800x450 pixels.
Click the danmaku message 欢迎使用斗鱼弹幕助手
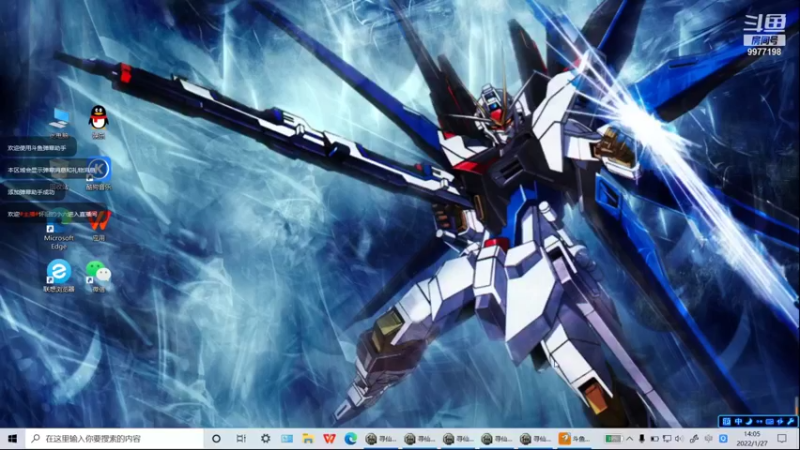(x=37, y=148)
